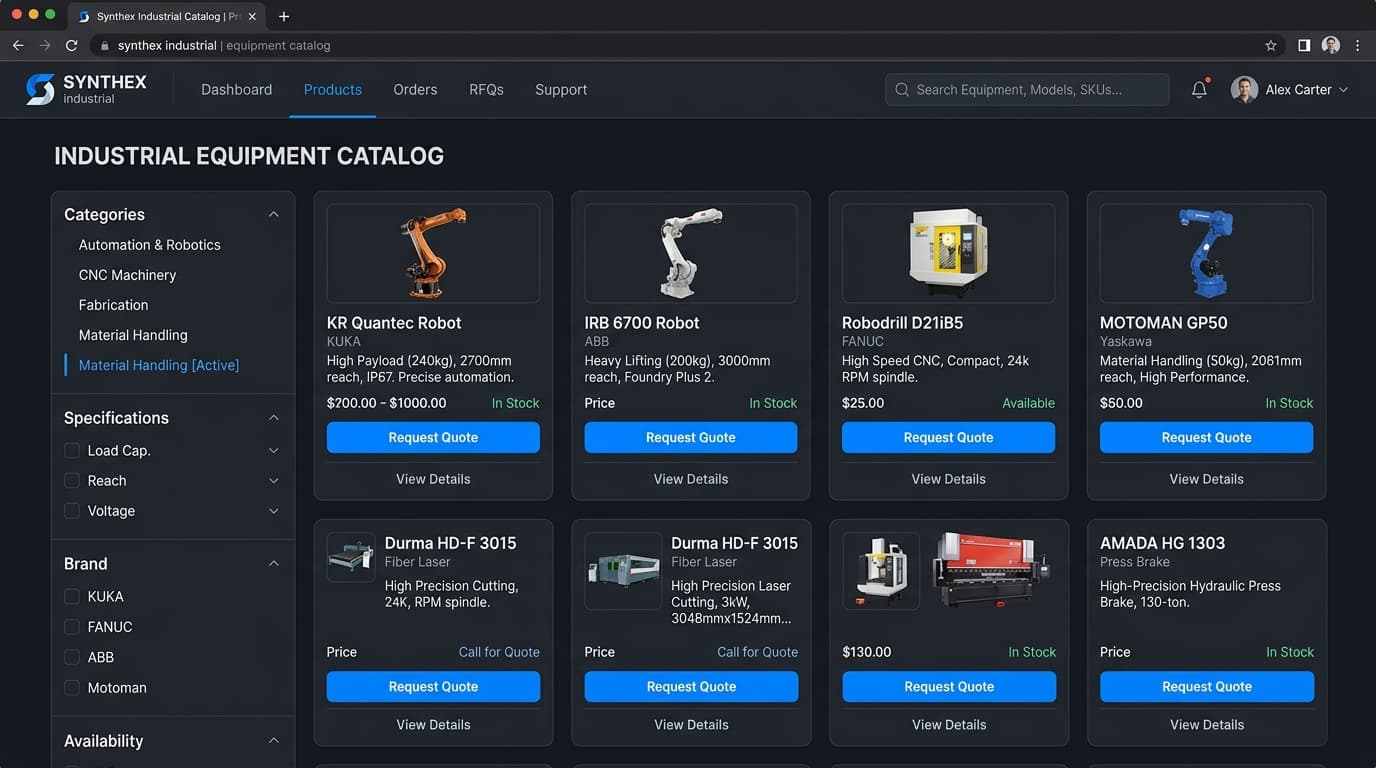Close the Synthex Industrial Catalog tab
Viewport: 1376px width, 768px height.
252,16
